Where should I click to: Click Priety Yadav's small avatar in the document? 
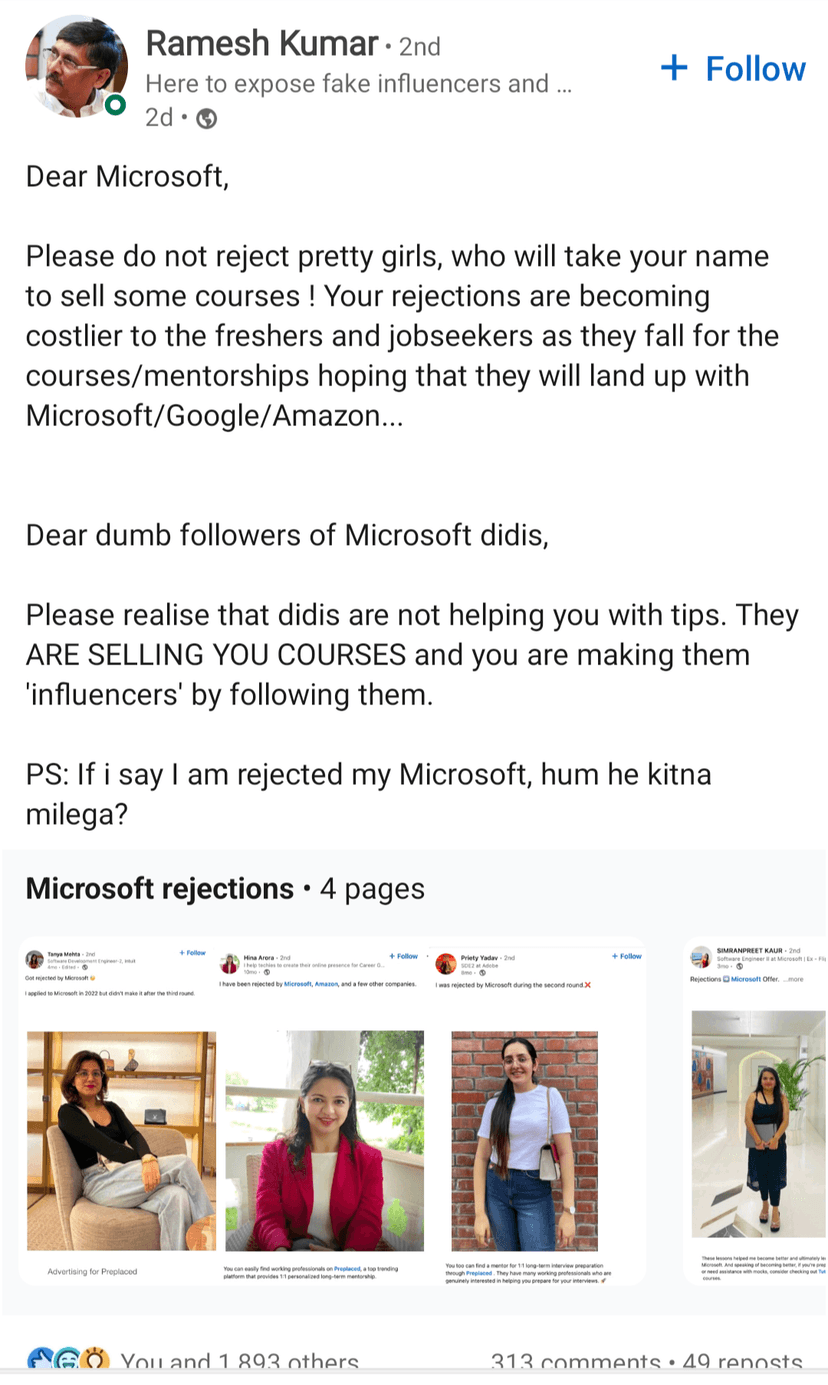[445, 964]
